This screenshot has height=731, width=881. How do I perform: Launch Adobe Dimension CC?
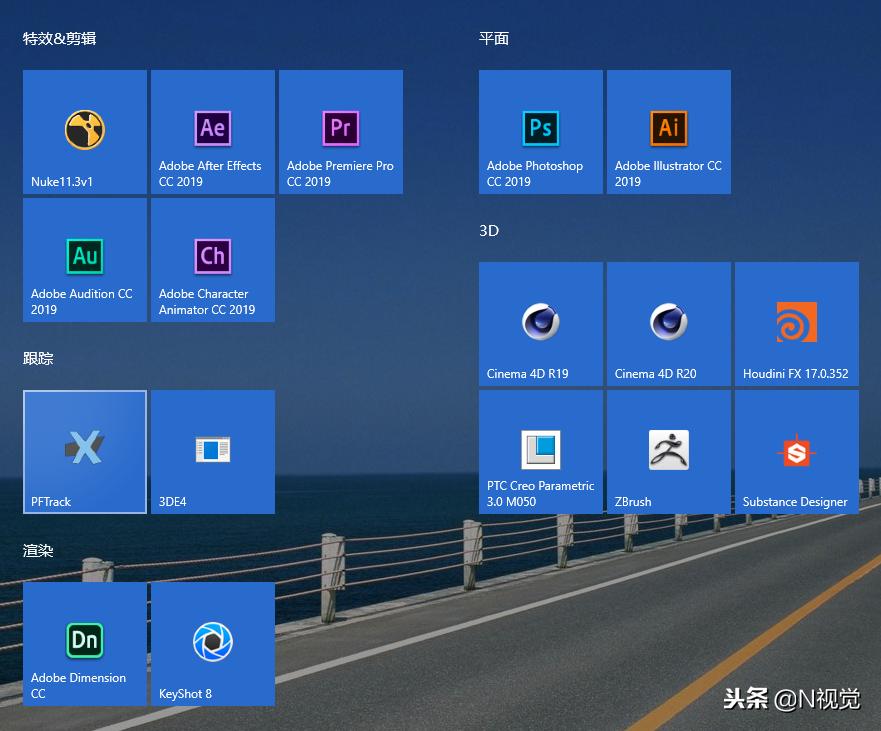[x=85, y=644]
